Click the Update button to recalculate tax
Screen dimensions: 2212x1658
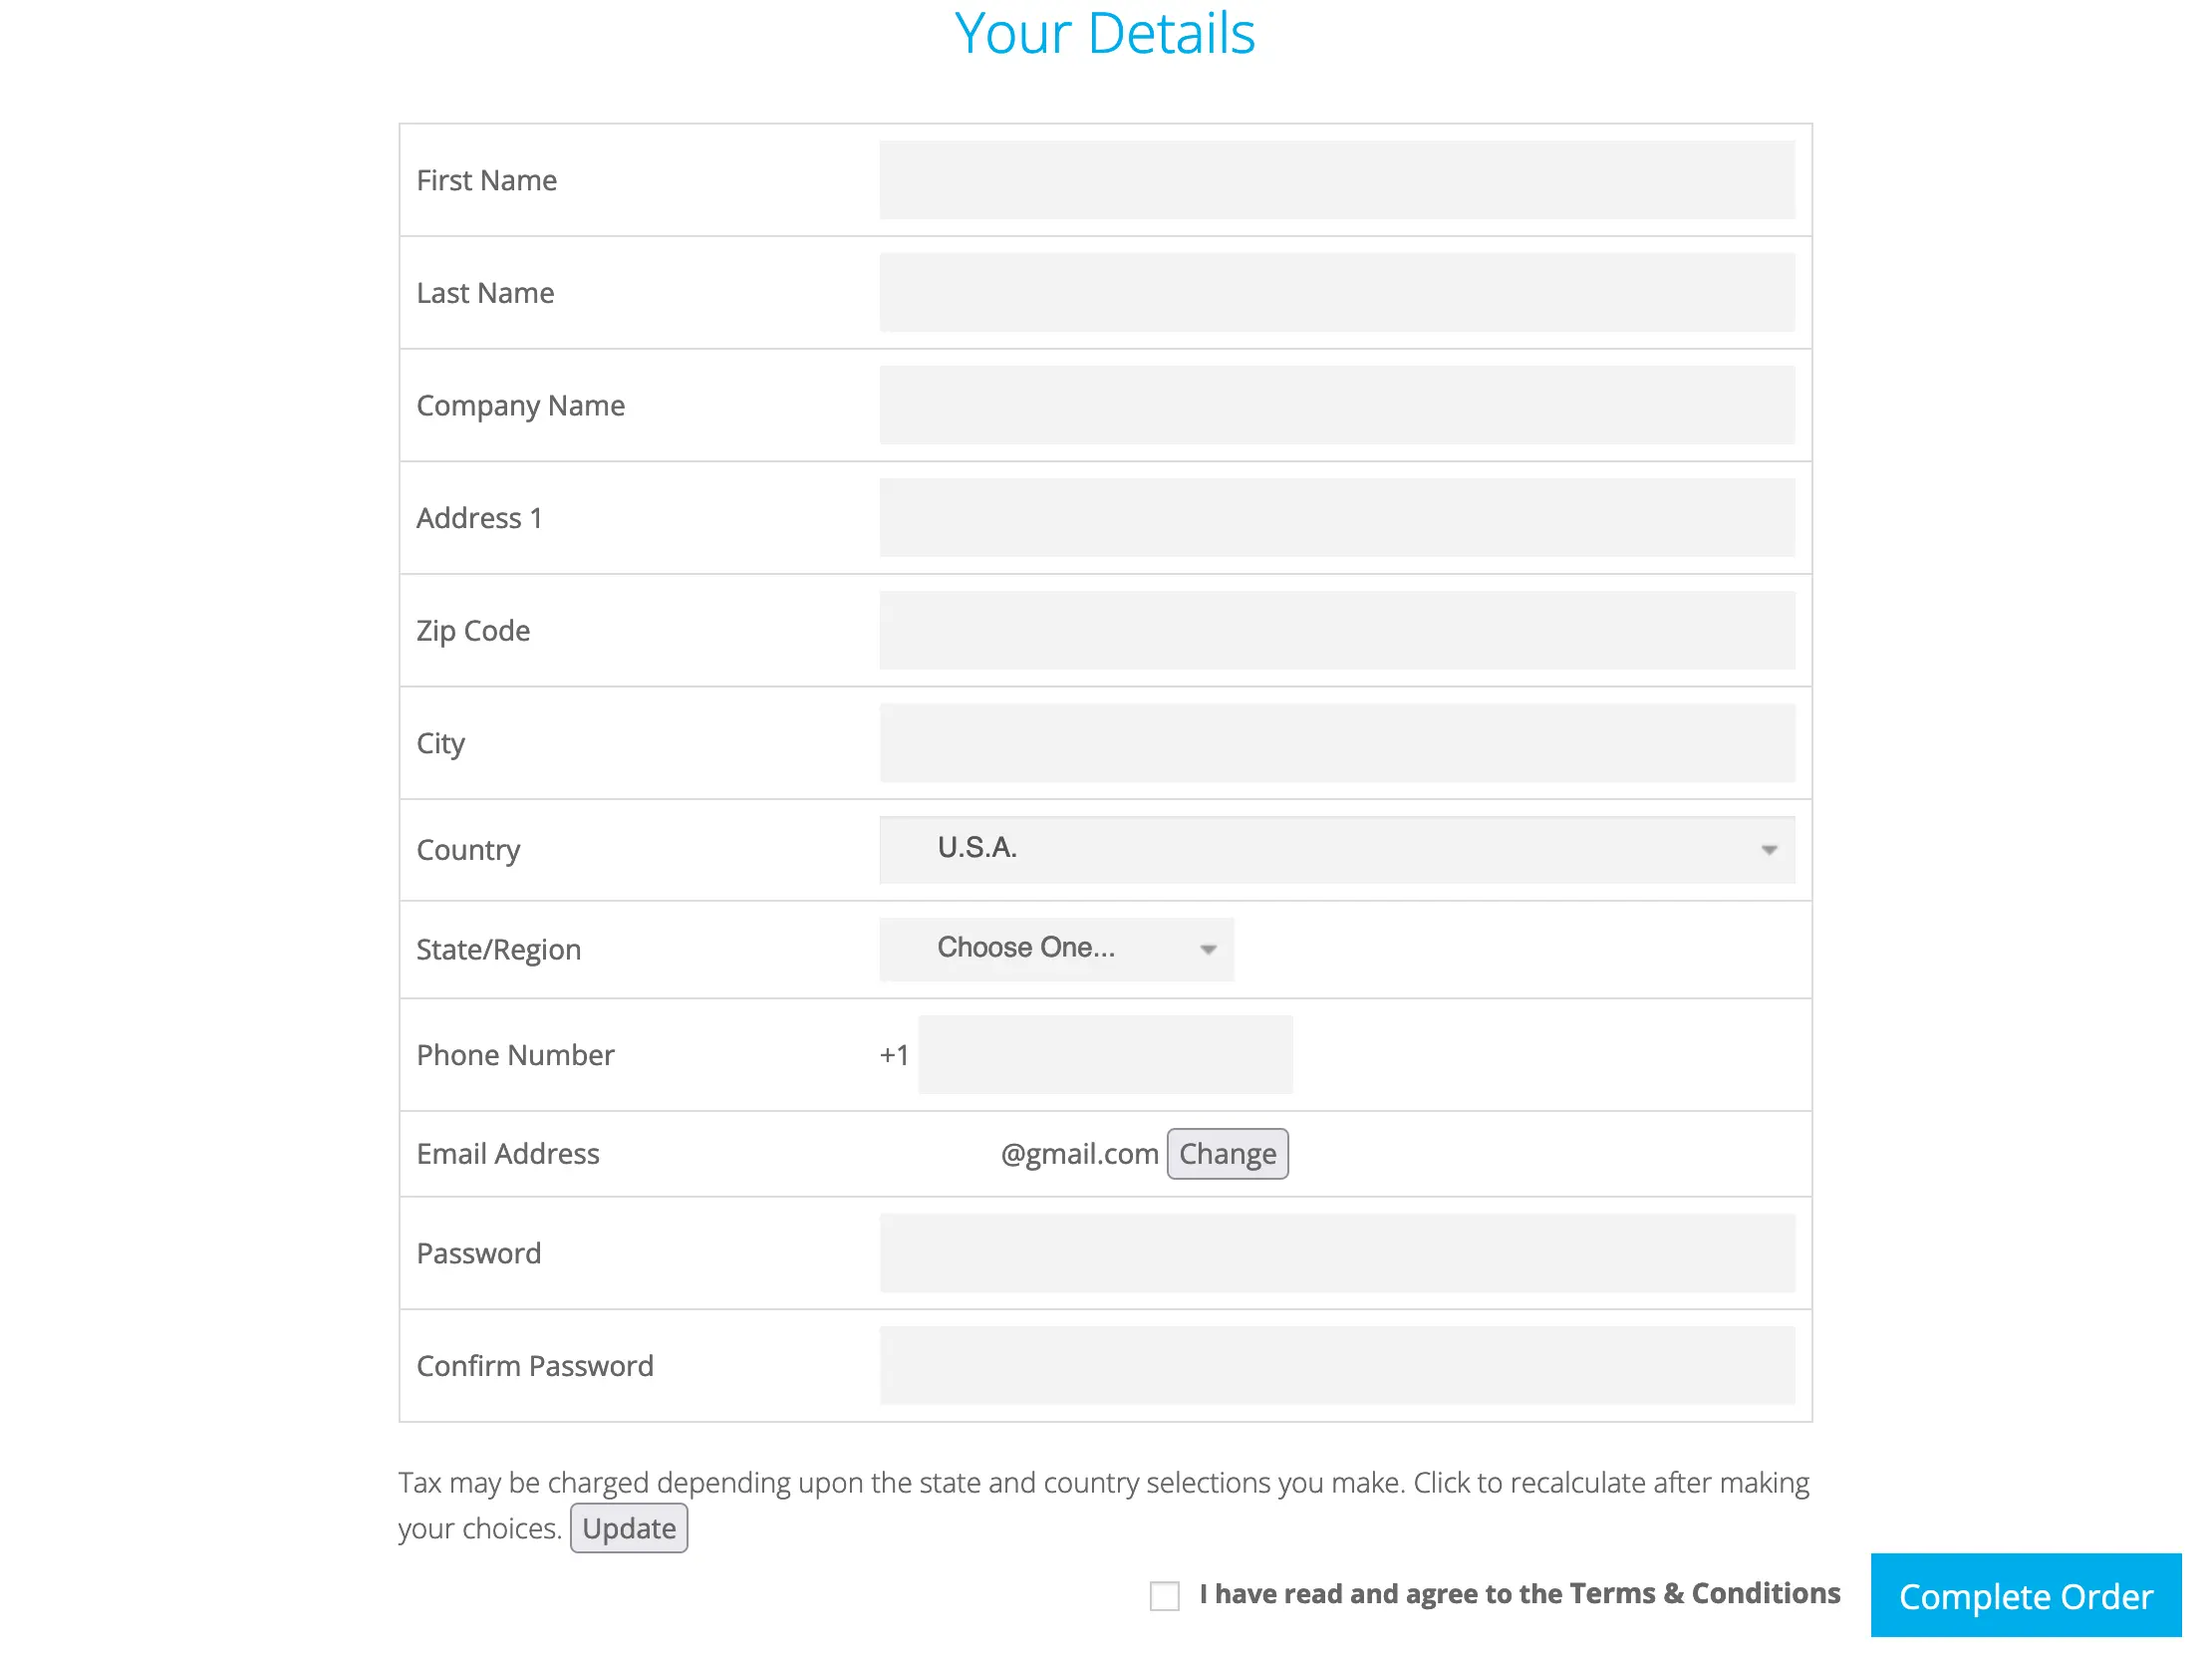628,1528
